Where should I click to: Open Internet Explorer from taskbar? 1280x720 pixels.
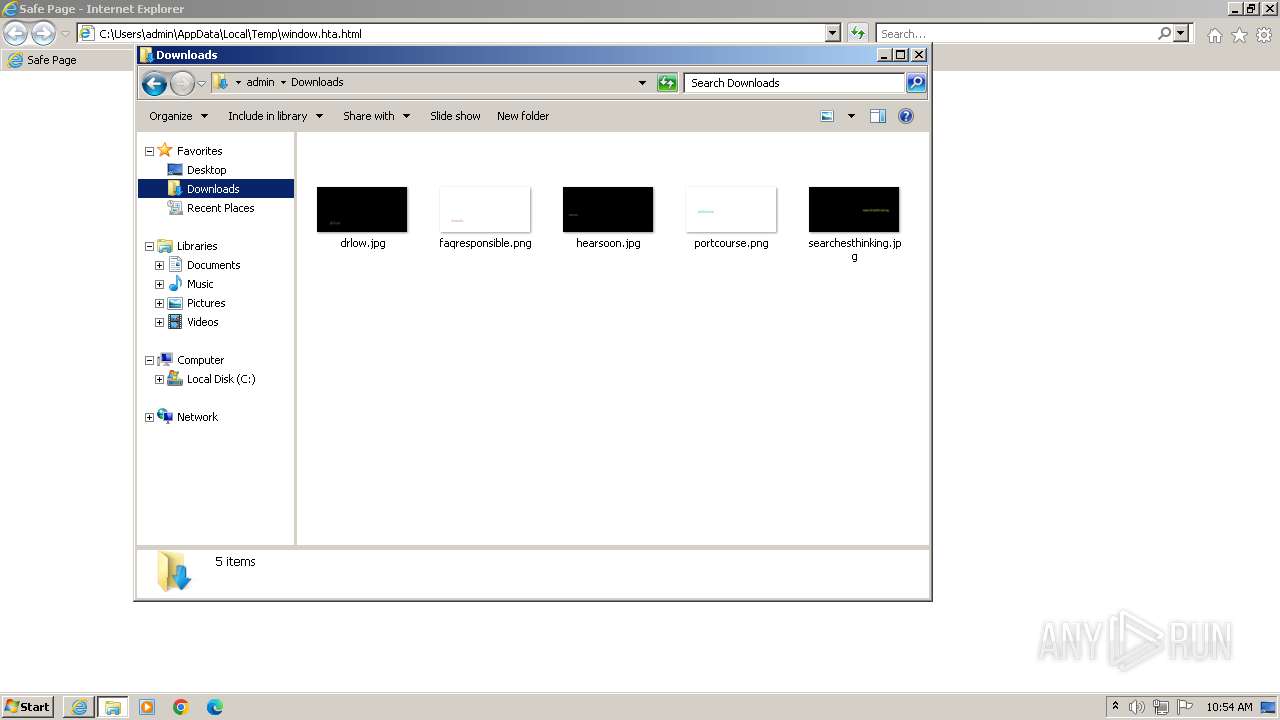click(x=79, y=707)
